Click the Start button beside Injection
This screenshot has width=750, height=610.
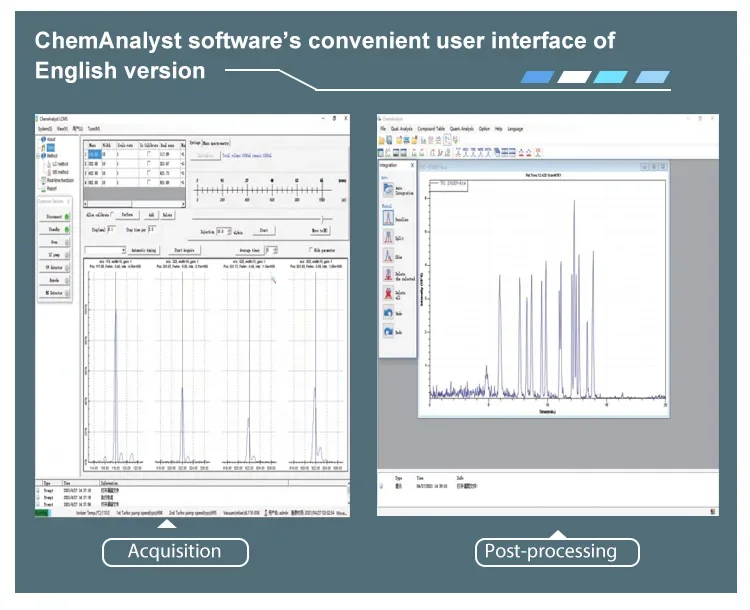click(x=264, y=231)
